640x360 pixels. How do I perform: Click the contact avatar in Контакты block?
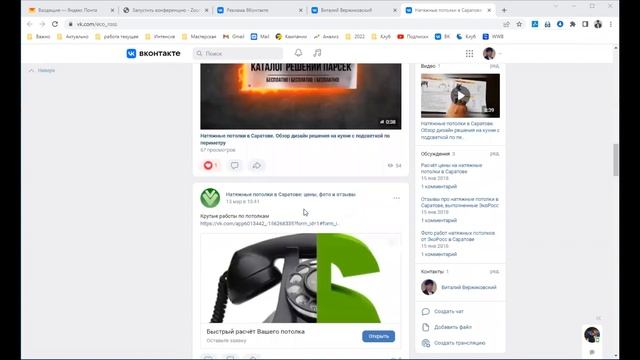tap(429, 287)
